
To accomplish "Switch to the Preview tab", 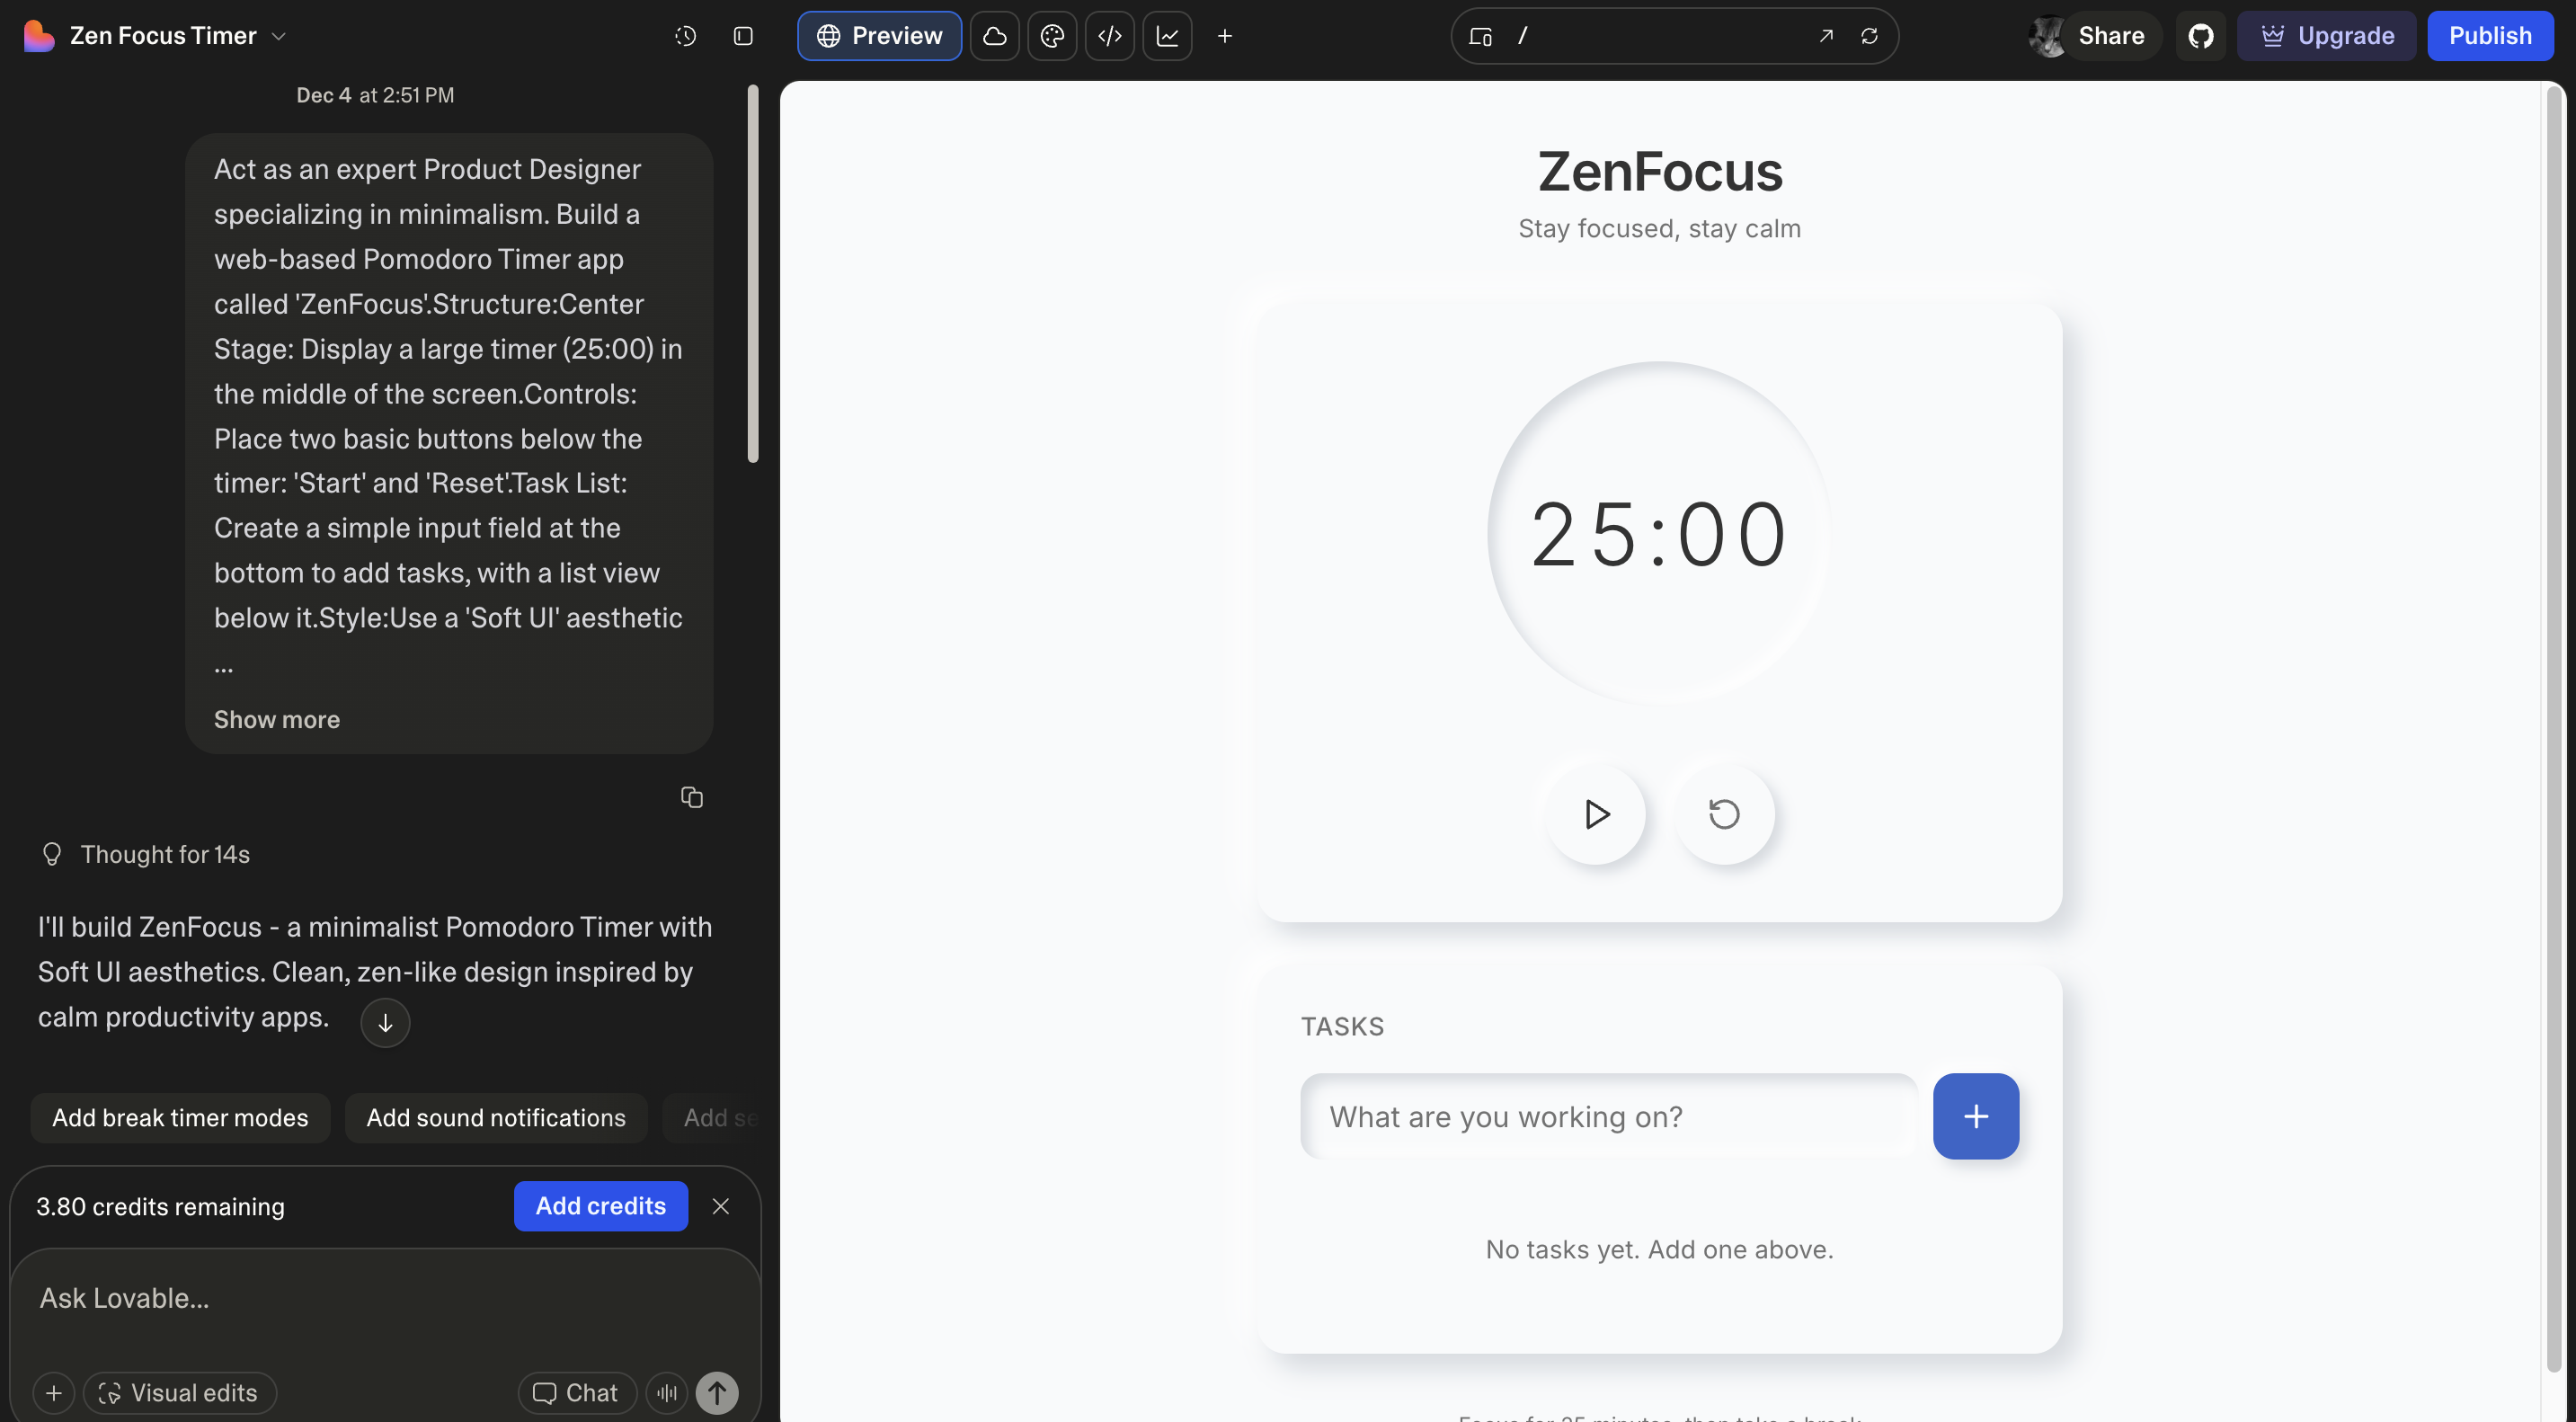I will tap(879, 36).
